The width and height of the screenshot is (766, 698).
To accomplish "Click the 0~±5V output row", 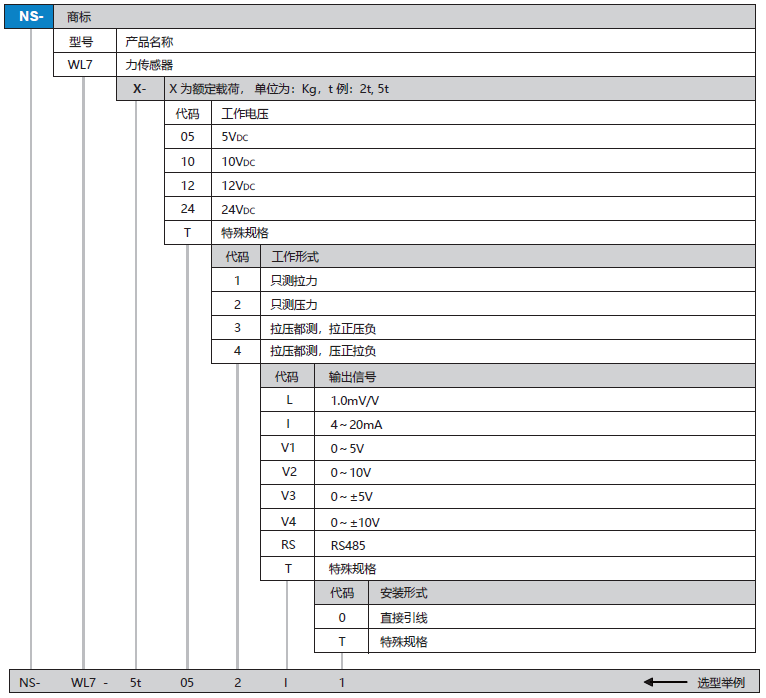I will coord(352,497).
